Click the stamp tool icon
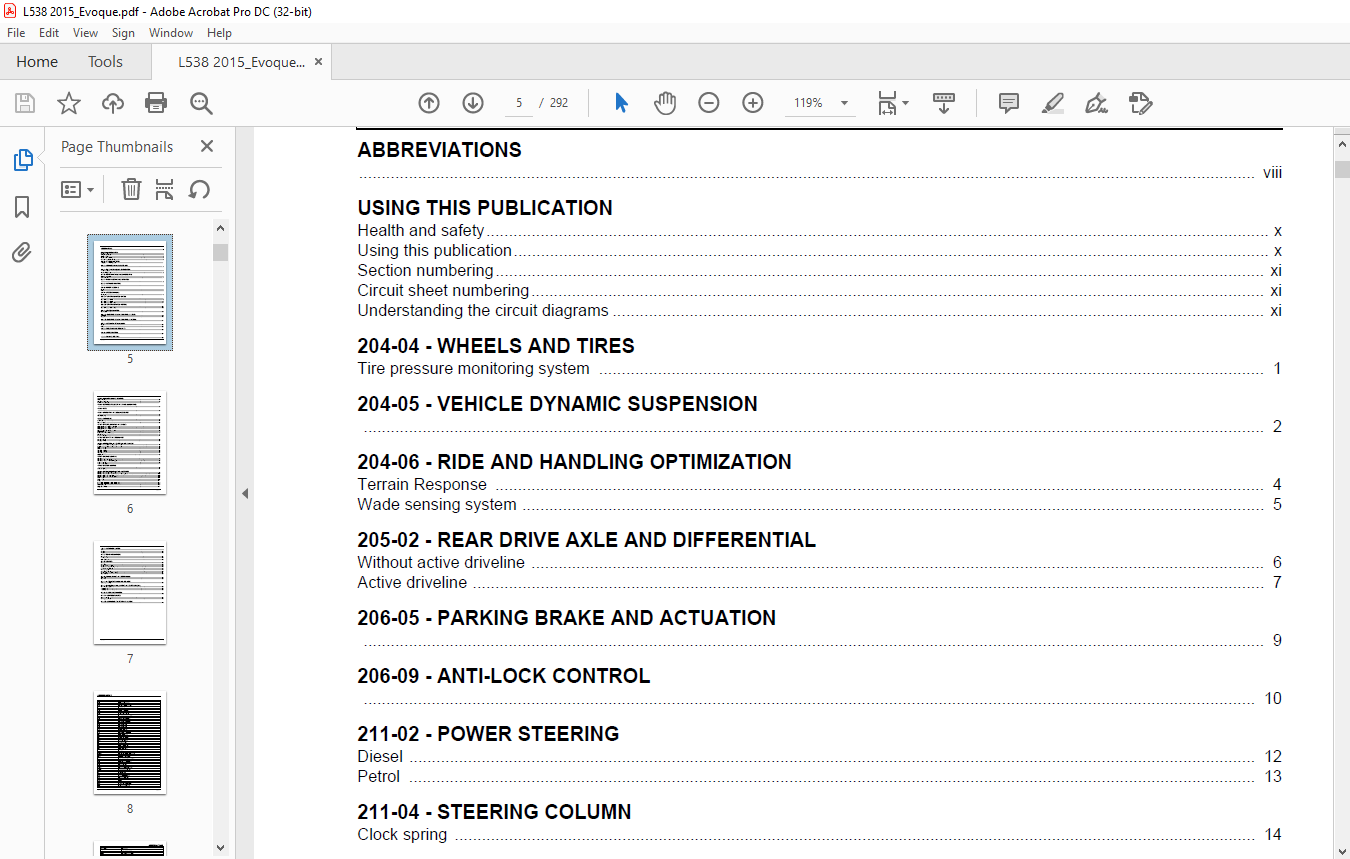Screen dimensions: 1350x859 [x=1141, y=103]
